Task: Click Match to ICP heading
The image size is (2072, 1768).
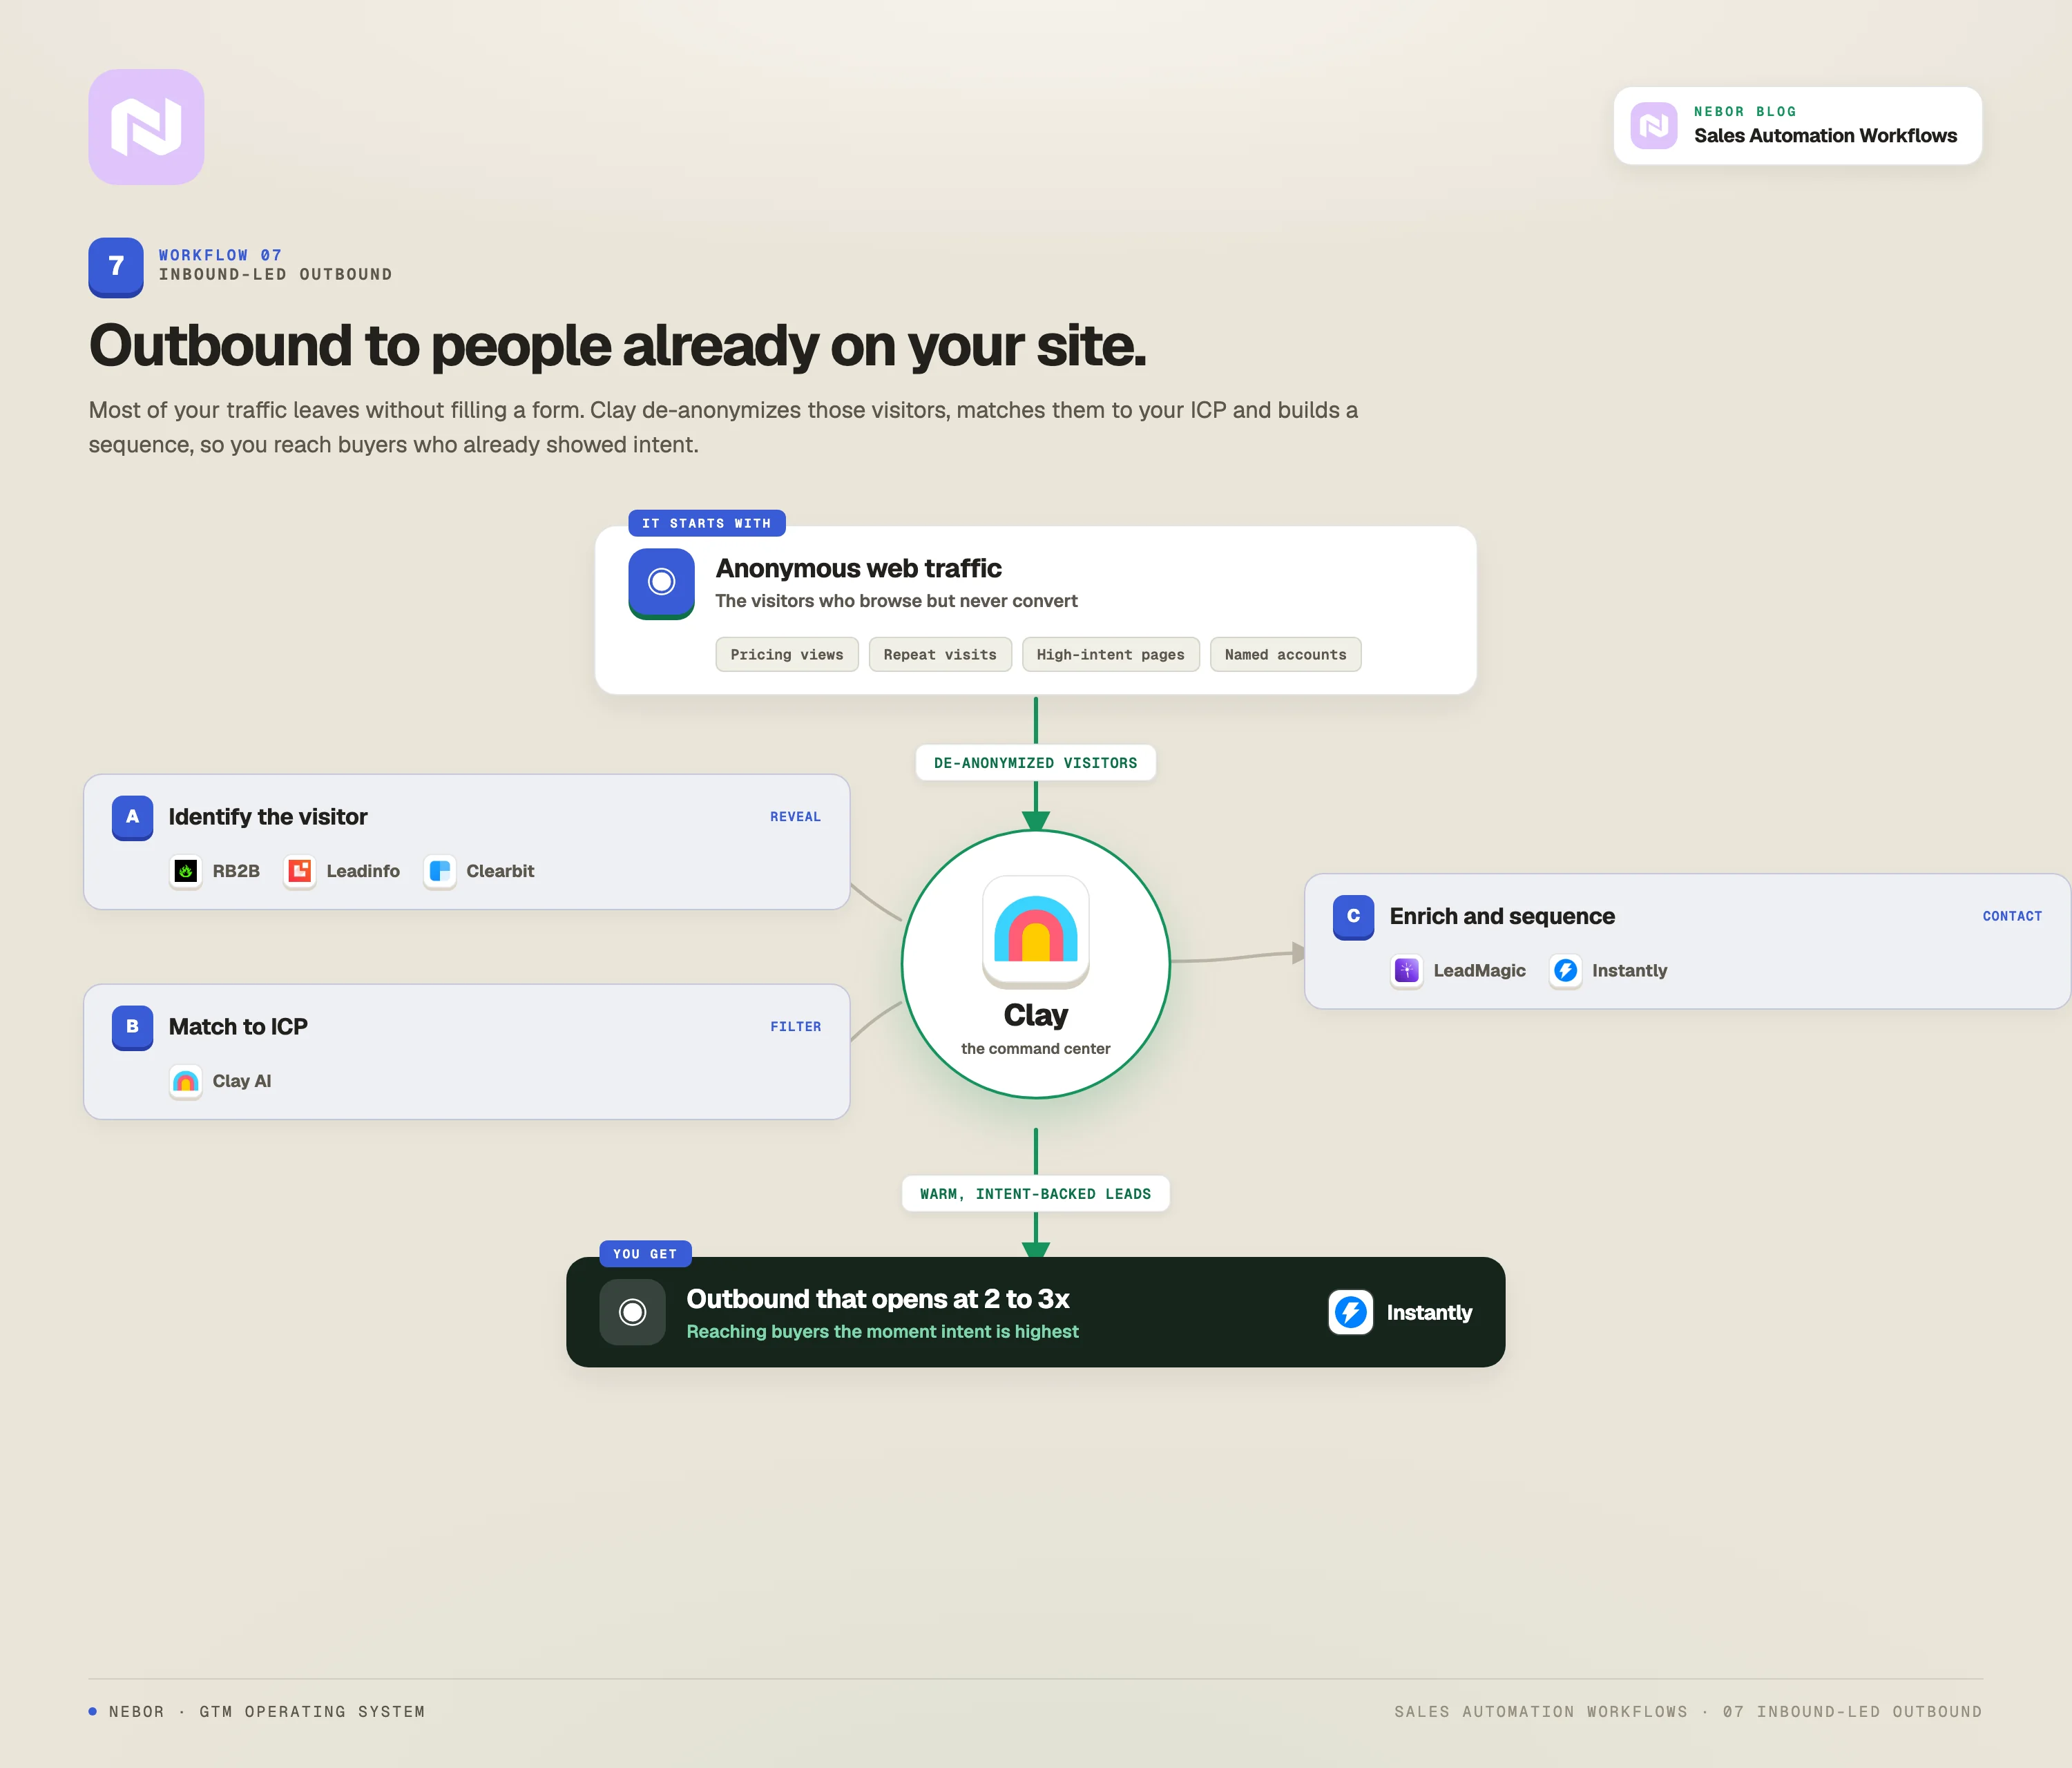Action: pos(238,1027)
